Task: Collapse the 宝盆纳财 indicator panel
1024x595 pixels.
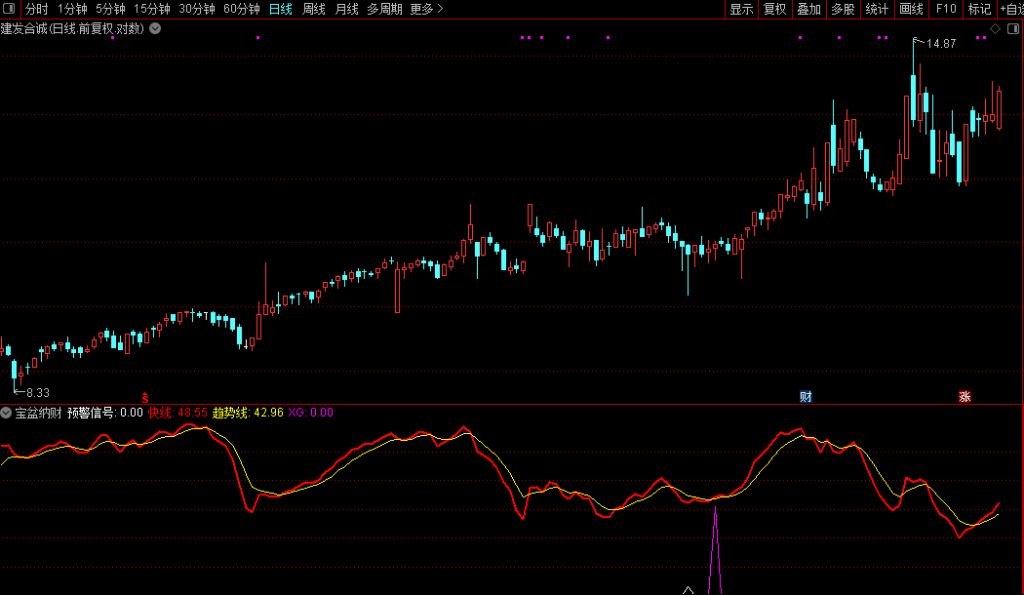Action: click(x=8, y=410)
